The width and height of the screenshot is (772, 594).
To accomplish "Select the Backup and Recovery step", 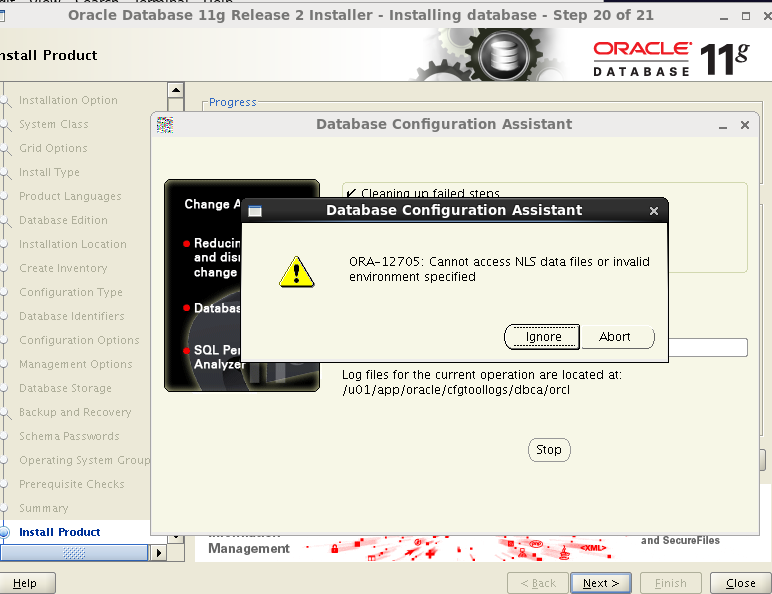I will pyautogui.click(x=75, y=412).
